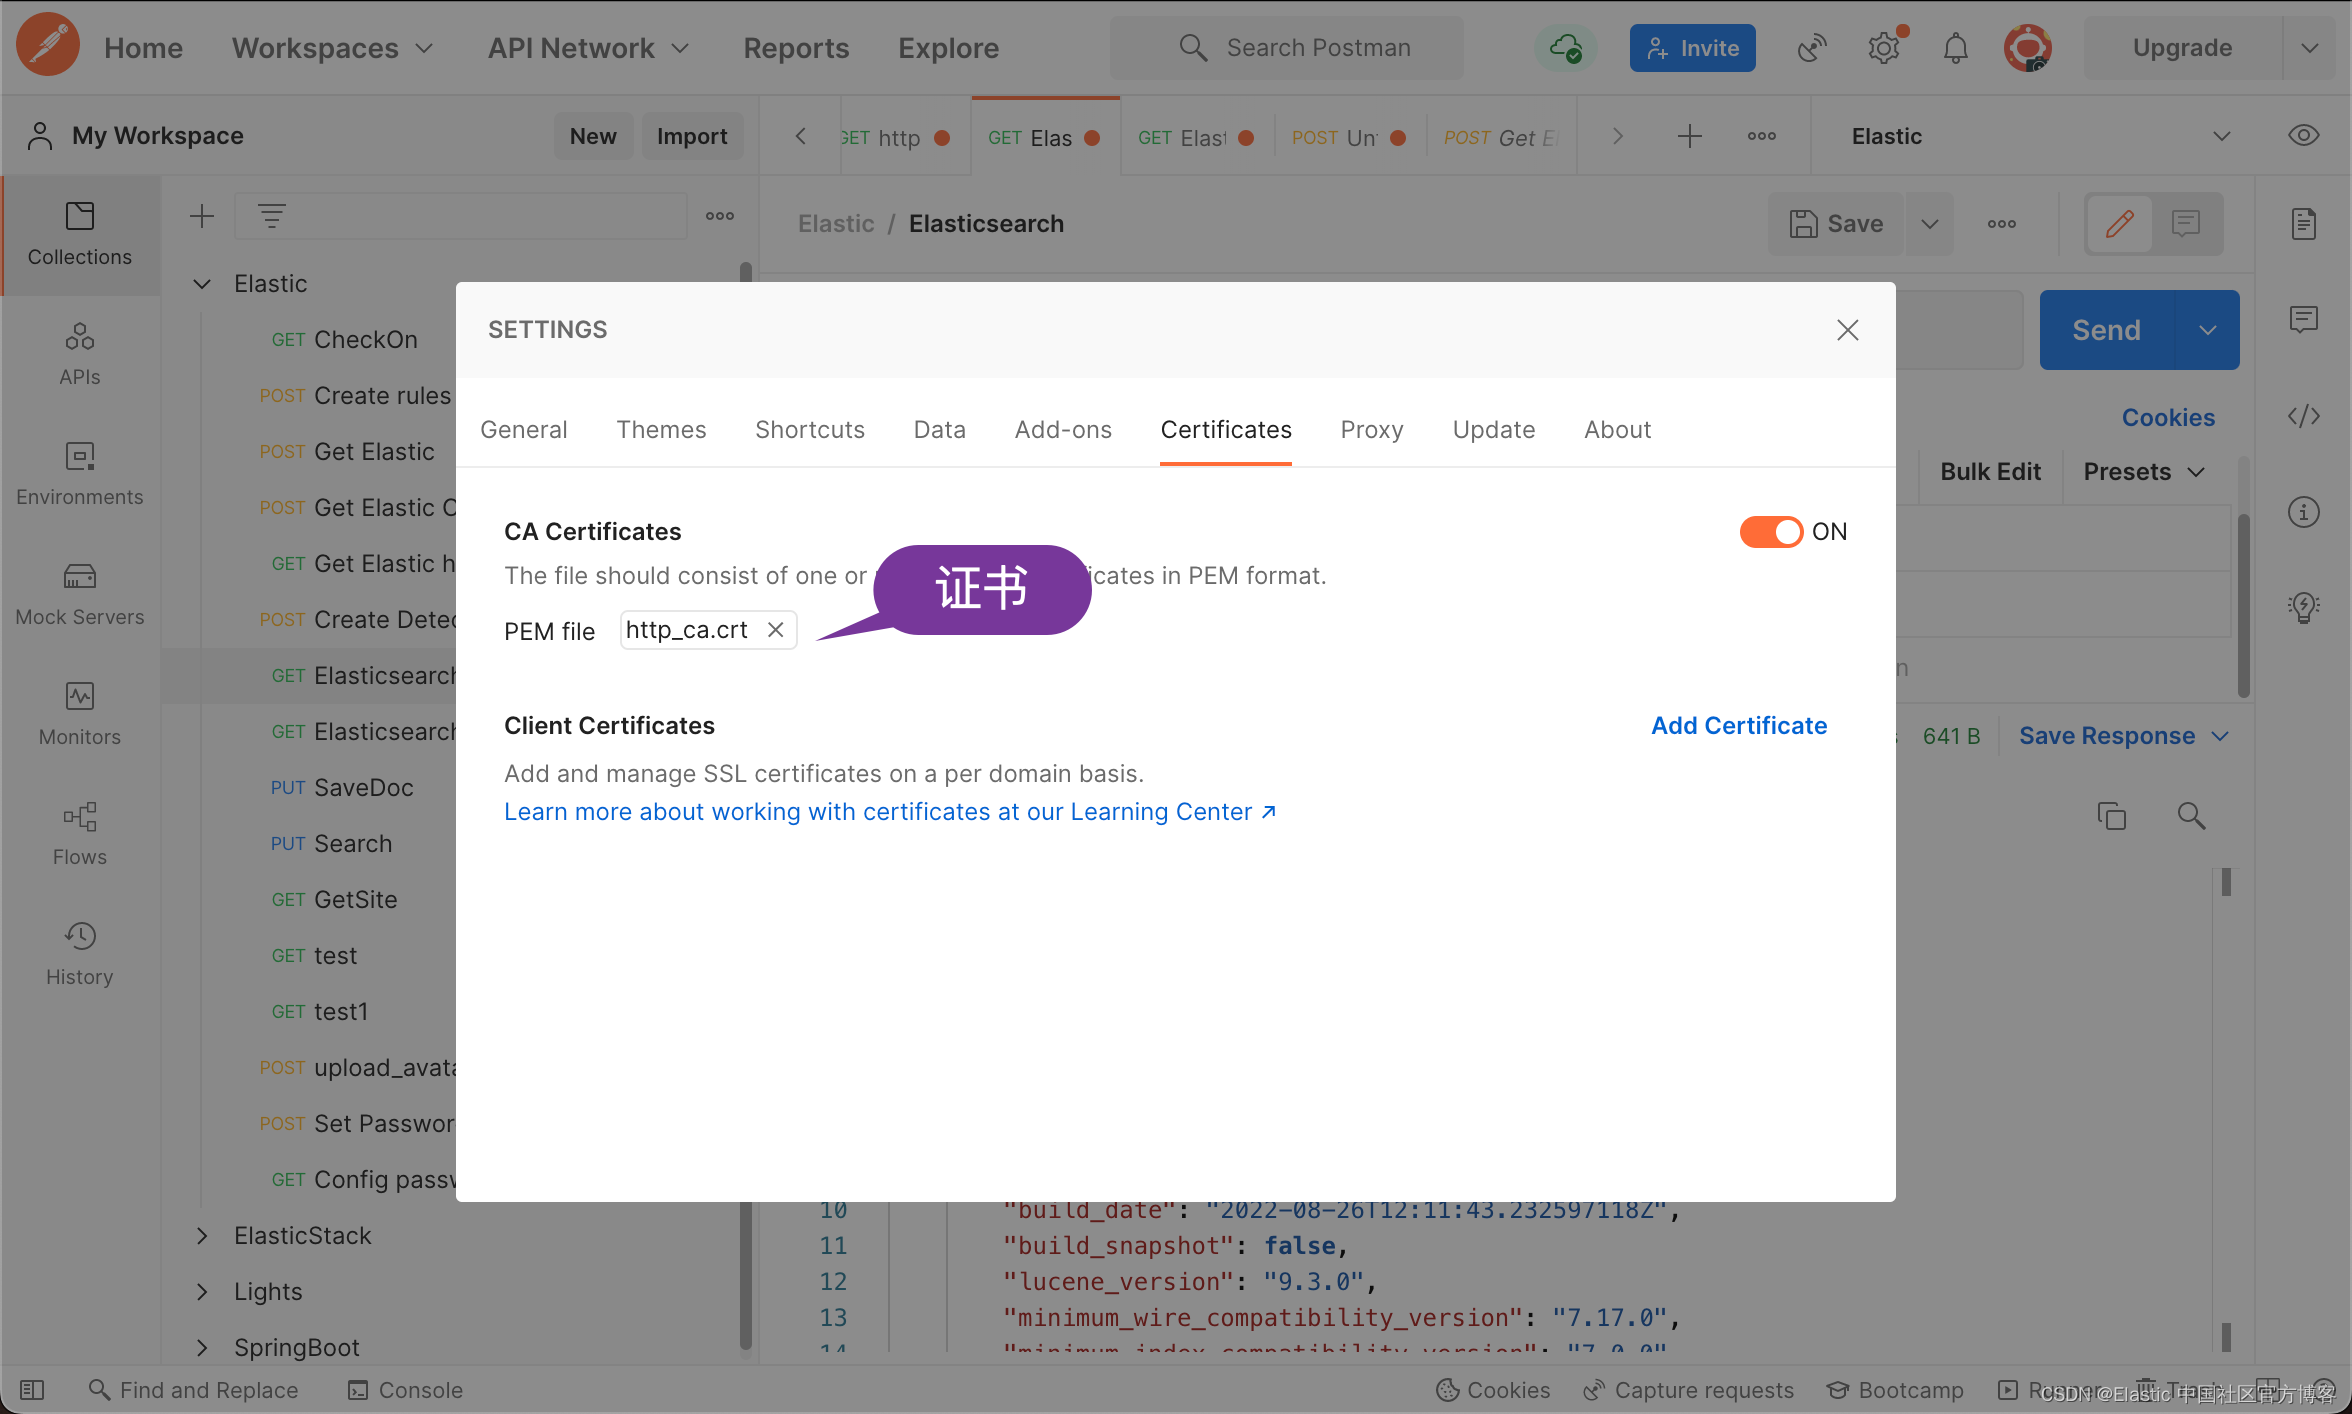Toggle the CA Certificates ON switch
The width and height of the screenshot is (2352, 1414).
coord(1771,531)
